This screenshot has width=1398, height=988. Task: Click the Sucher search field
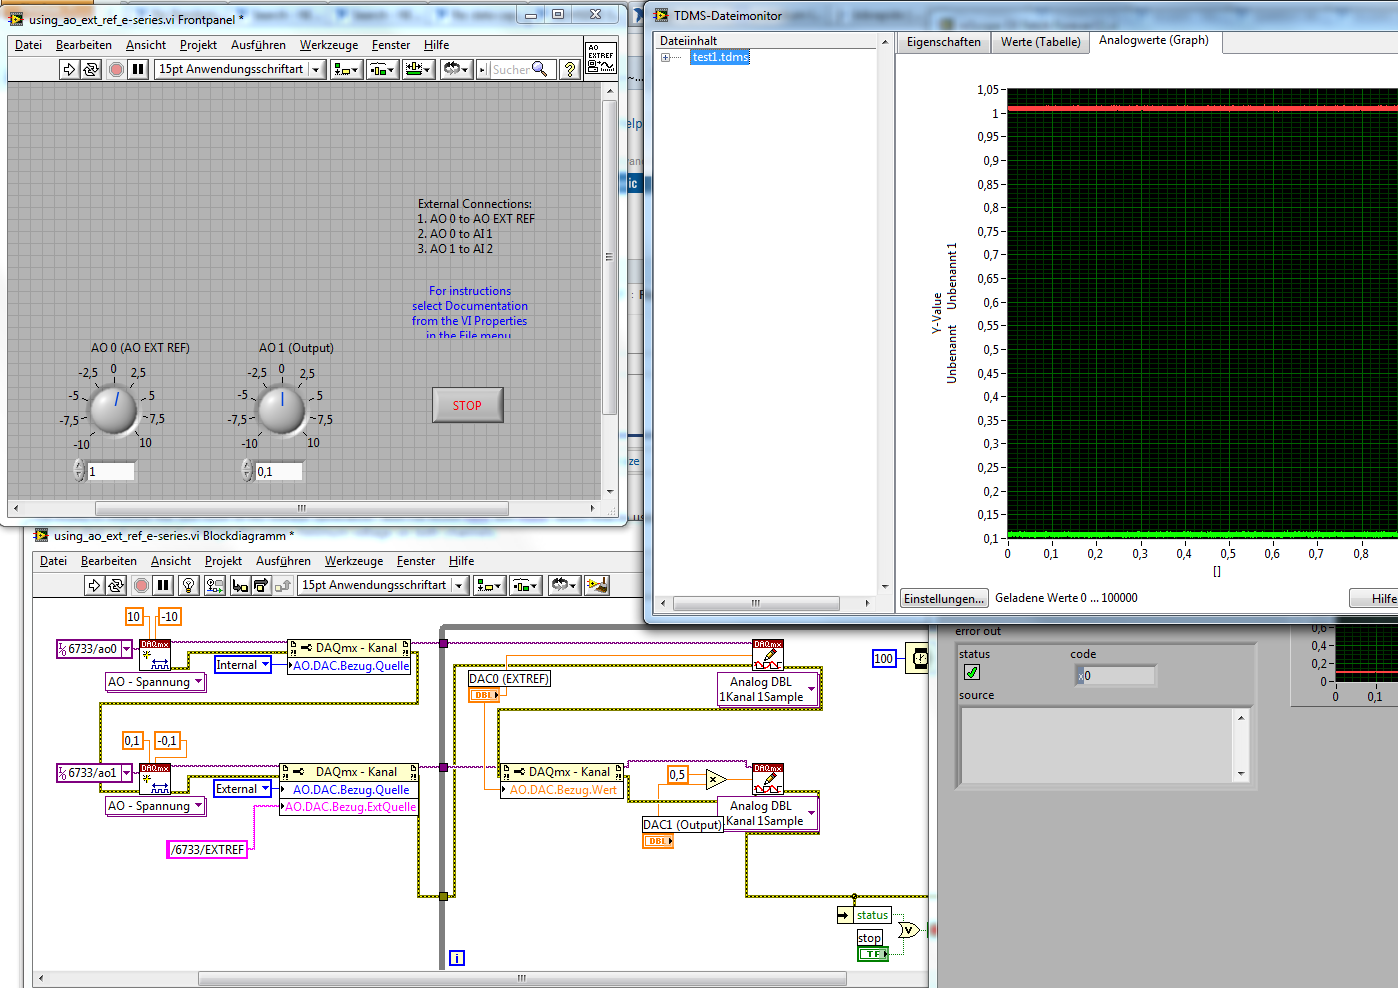click(510, 69)
